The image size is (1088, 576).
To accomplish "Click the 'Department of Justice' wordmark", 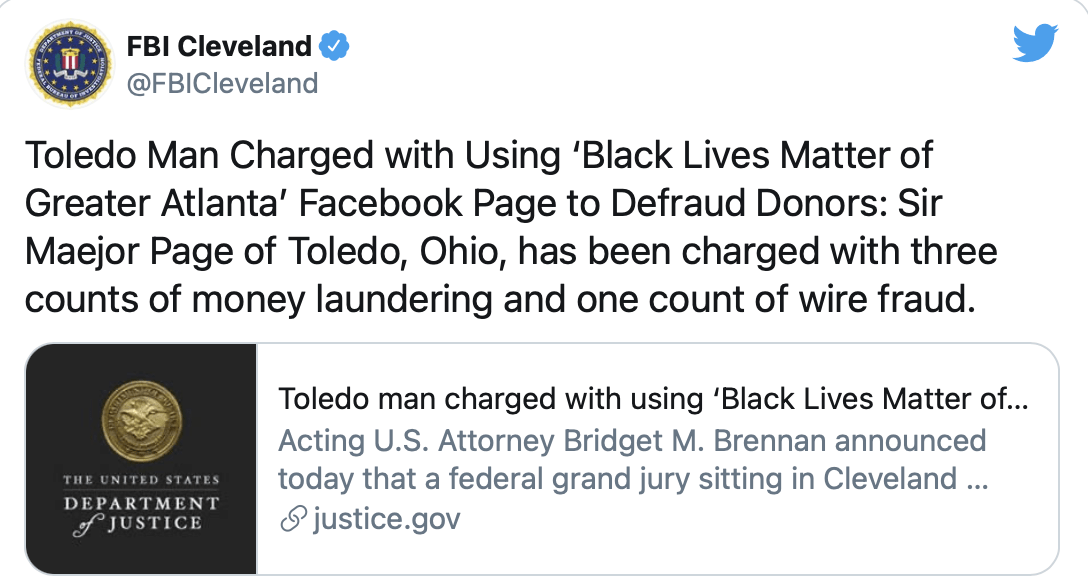I will point(141,513).
